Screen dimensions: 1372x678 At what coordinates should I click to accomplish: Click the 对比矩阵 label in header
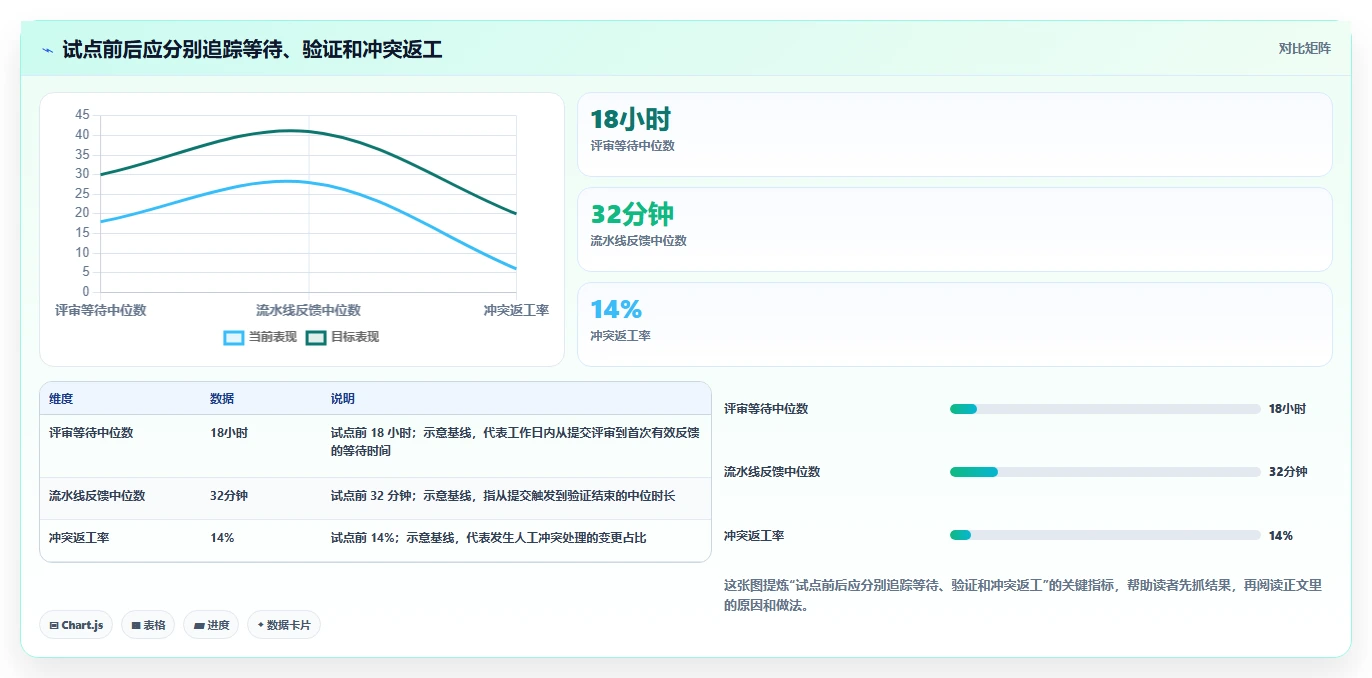[x=1304, y=48]
